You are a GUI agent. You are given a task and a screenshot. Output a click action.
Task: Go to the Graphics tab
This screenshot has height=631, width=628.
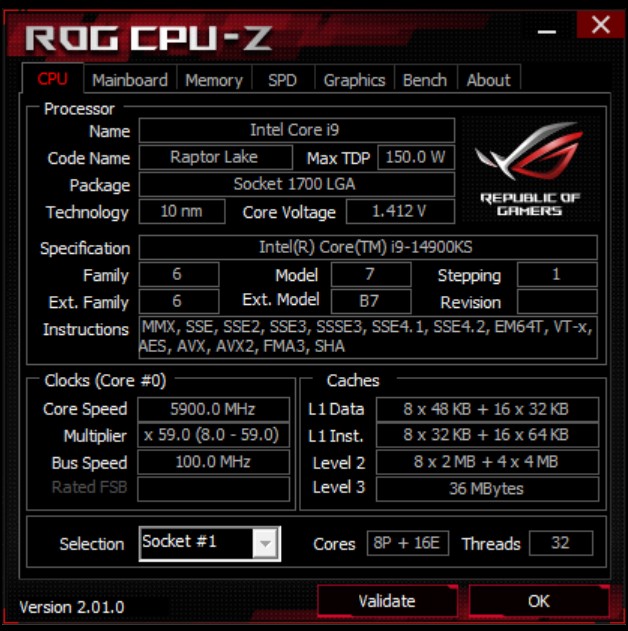pos(354,80)
